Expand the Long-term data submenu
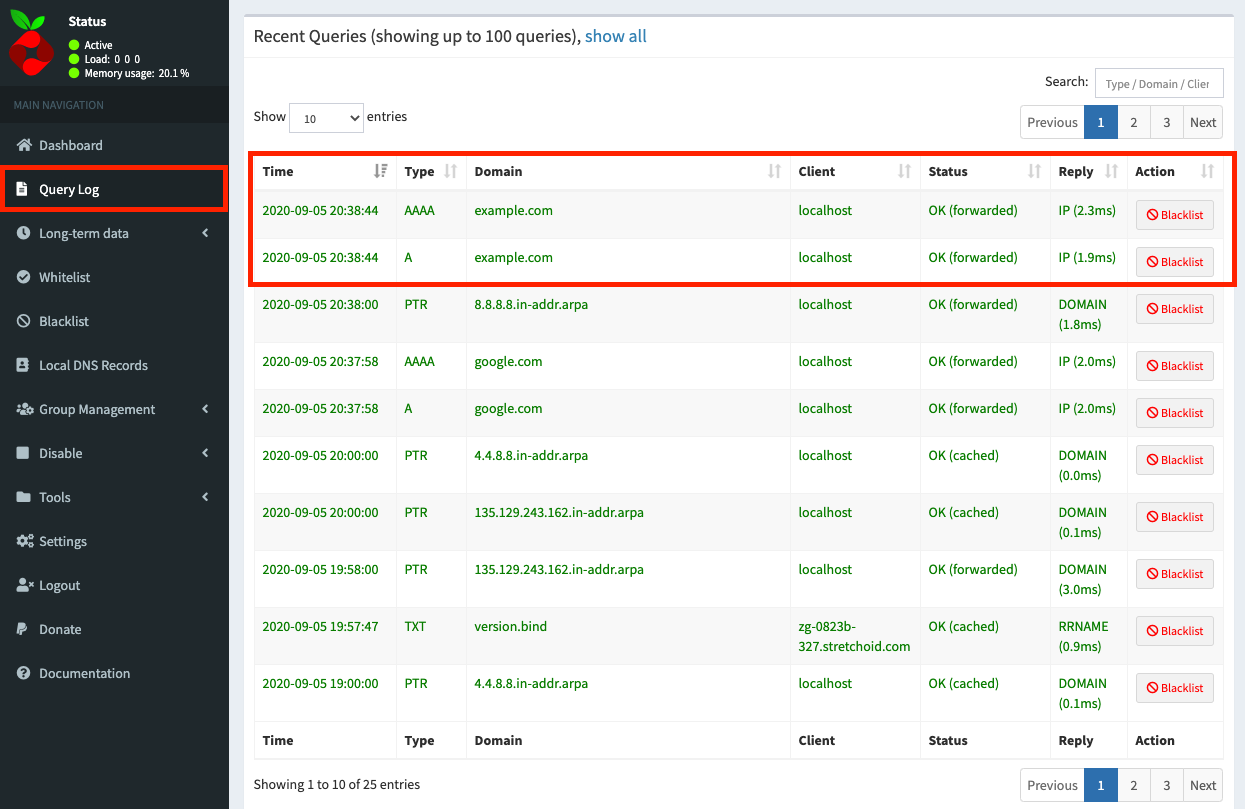1245x809 pixels. pyautogui.click(x=114, y=233)
